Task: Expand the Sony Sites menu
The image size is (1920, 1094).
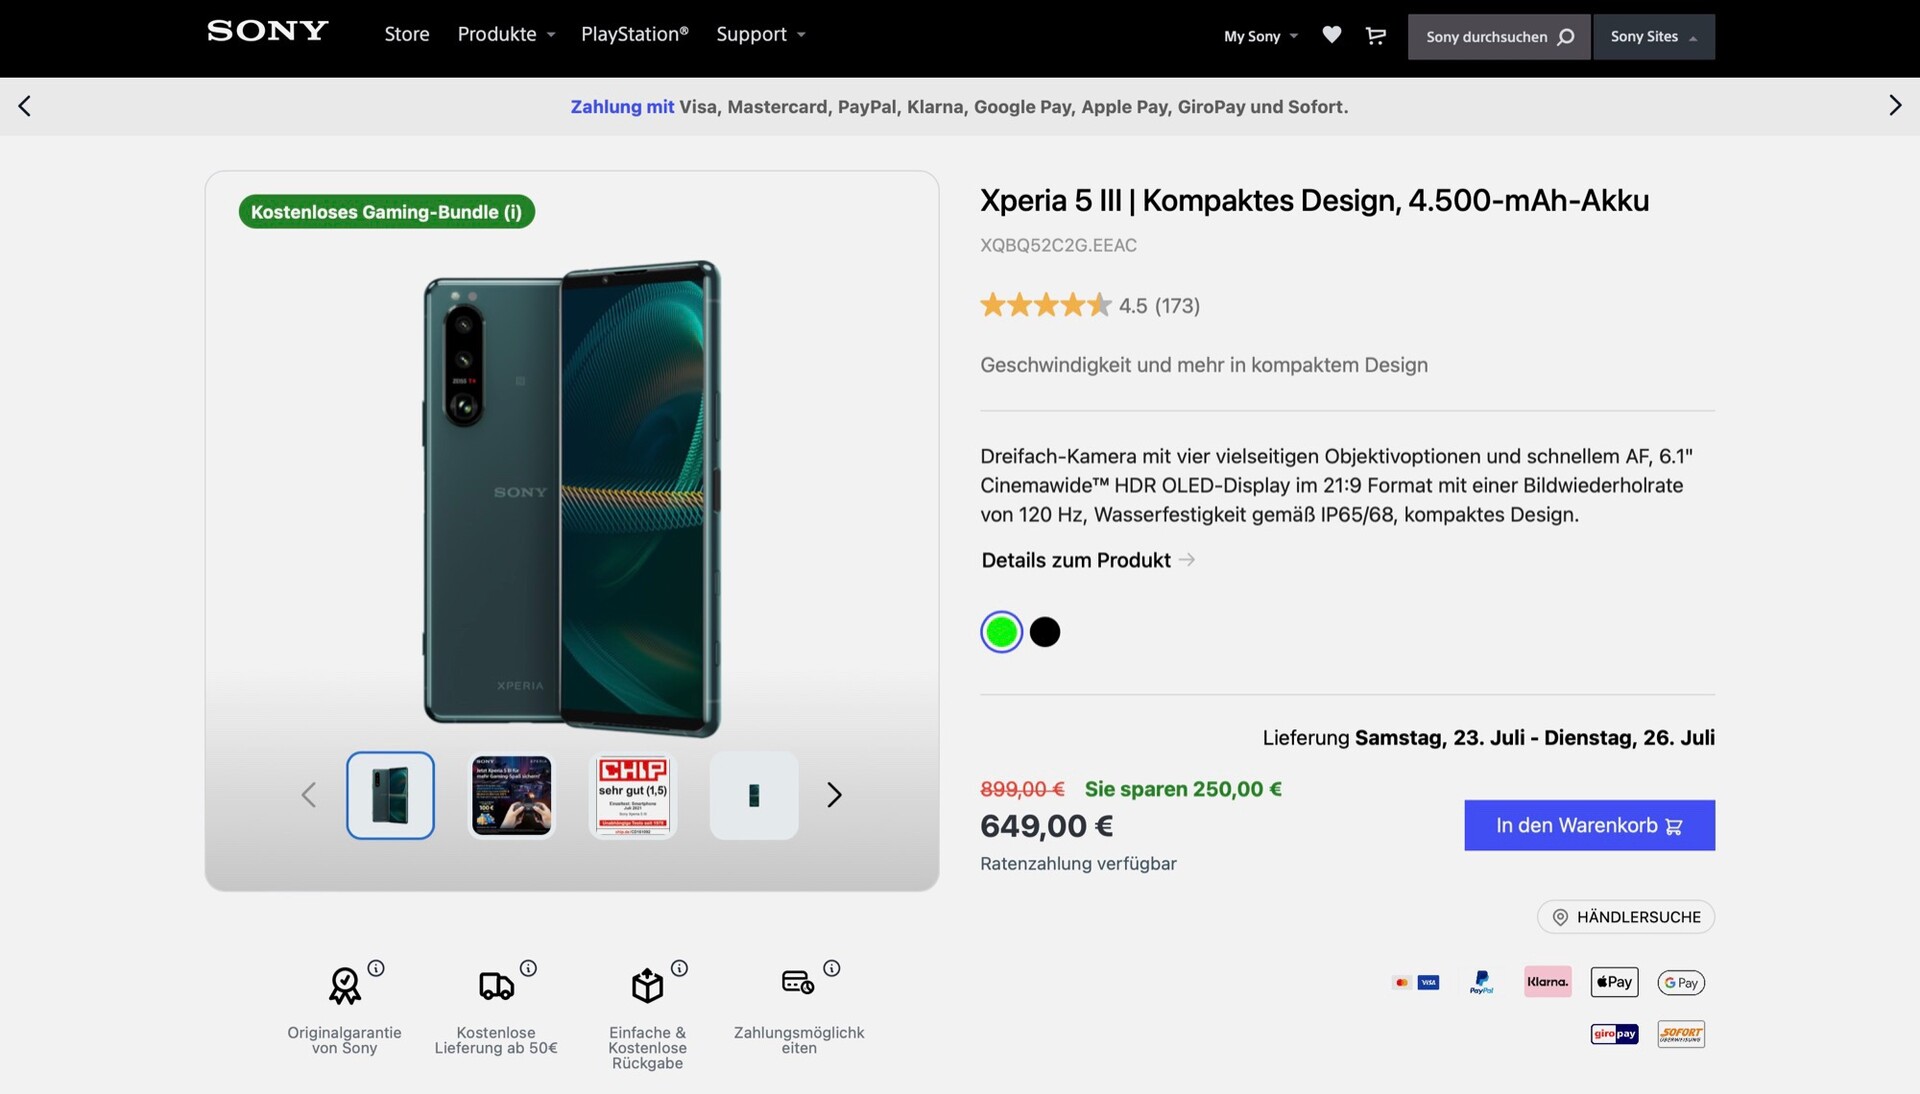Action: point(1653,36)
